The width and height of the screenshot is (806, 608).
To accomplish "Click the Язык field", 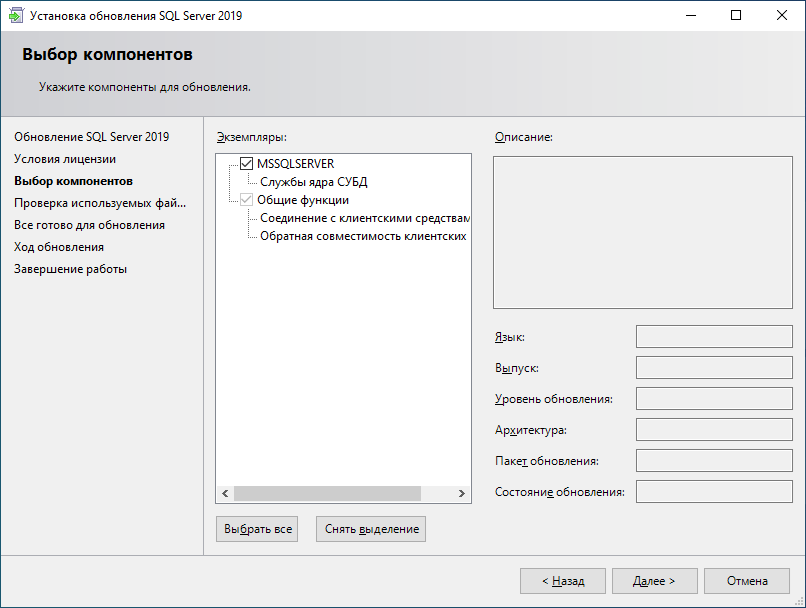I will 714,337.
